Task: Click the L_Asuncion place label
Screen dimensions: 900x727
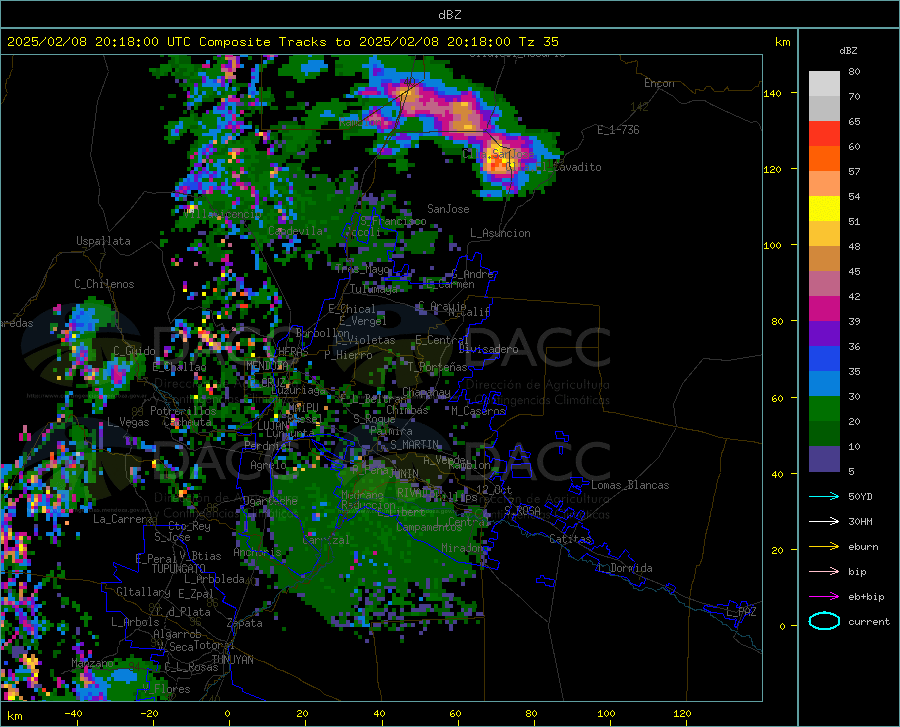Action: [x=500, y=233]
